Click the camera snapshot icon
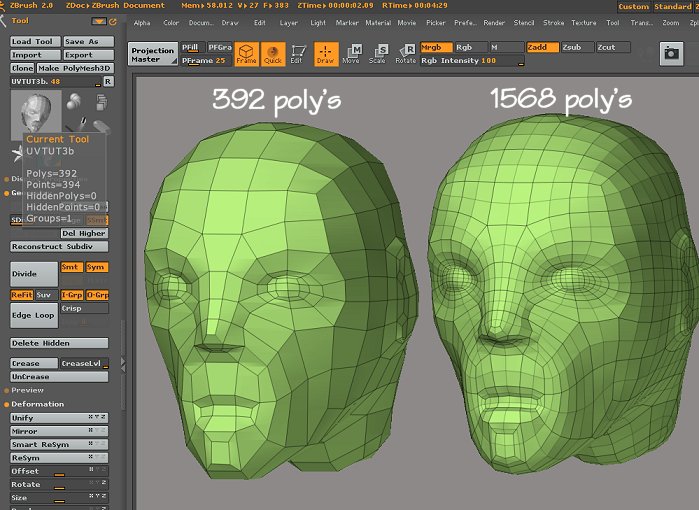The image size is (699, 510). [x=671, y=53]
